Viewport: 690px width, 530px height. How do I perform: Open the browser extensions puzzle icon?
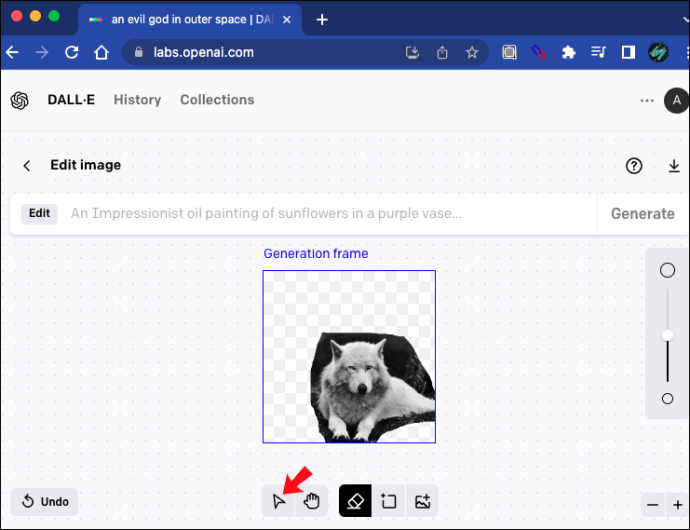569,53
